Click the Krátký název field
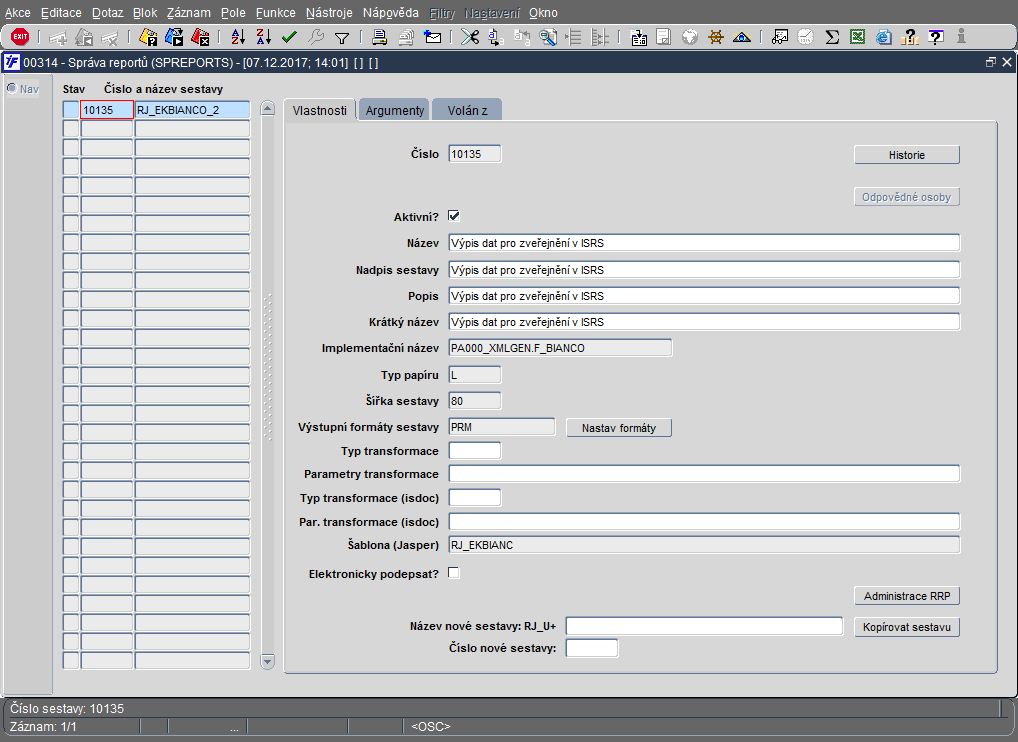Viewport: 1018px width, 742px height. click(x=704, y=321)
